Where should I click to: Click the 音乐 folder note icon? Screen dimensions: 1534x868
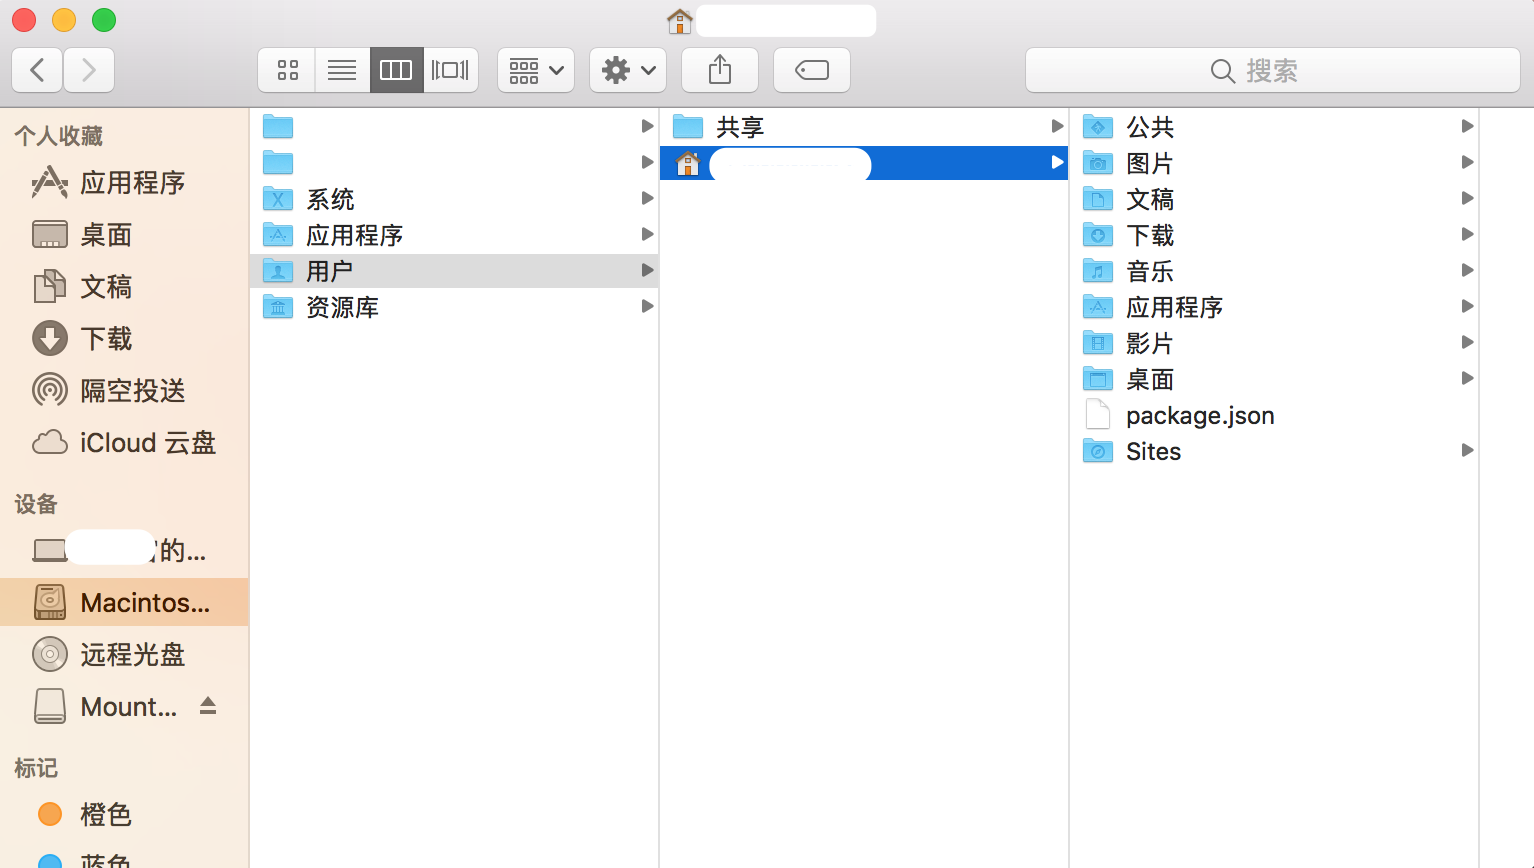(x=1098, y=271)
